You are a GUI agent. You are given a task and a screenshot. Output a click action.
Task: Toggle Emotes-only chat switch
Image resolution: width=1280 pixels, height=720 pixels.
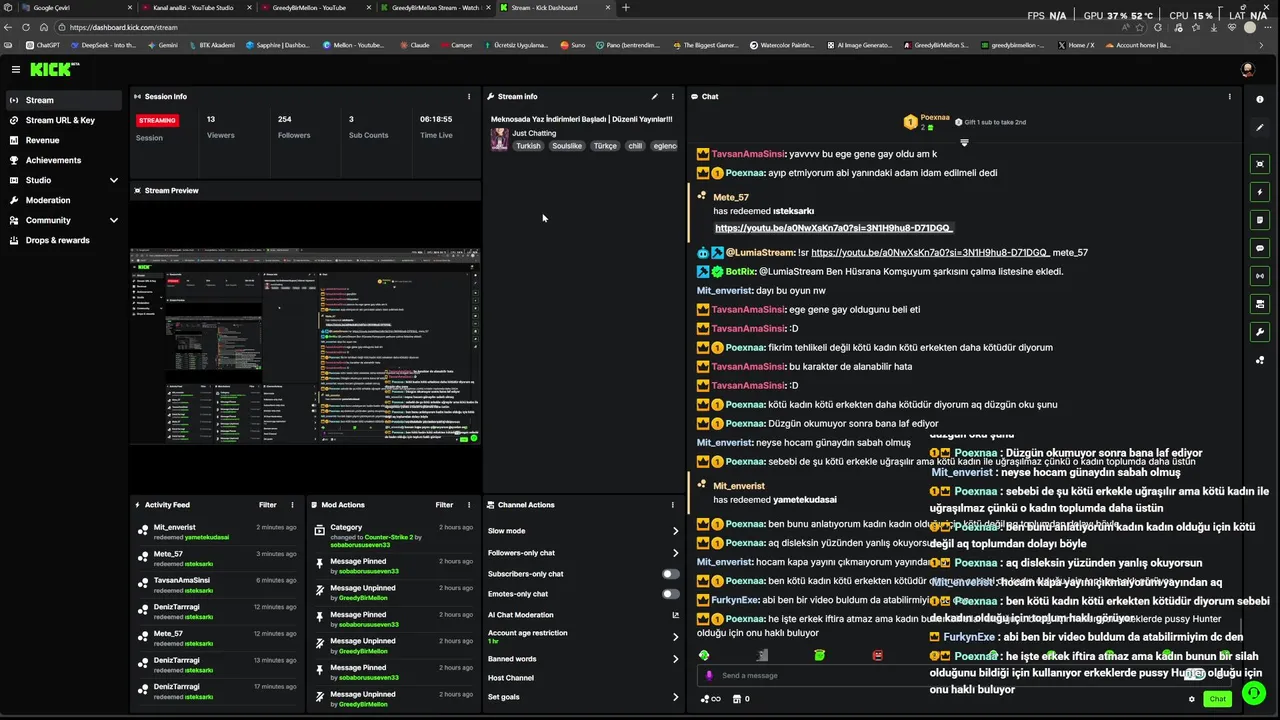(670, 594)
